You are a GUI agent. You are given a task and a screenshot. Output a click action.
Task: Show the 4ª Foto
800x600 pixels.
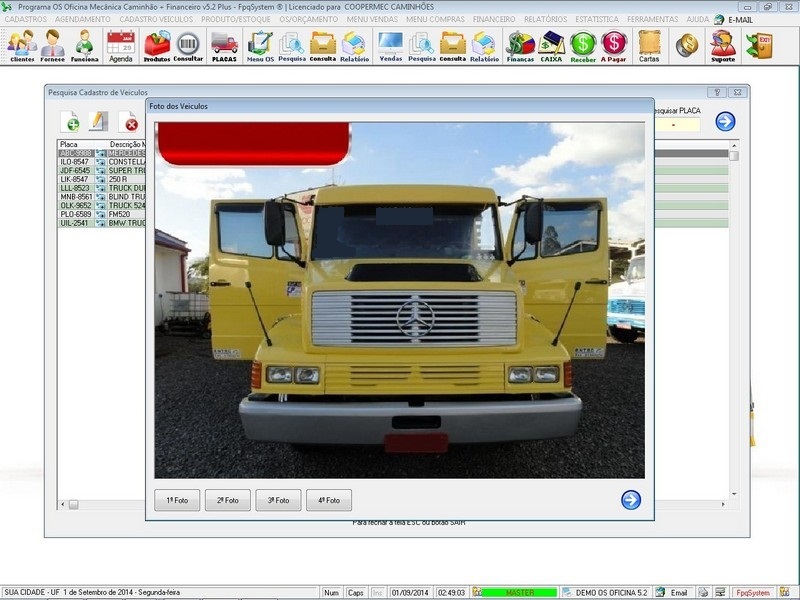[x=329, y=500]
